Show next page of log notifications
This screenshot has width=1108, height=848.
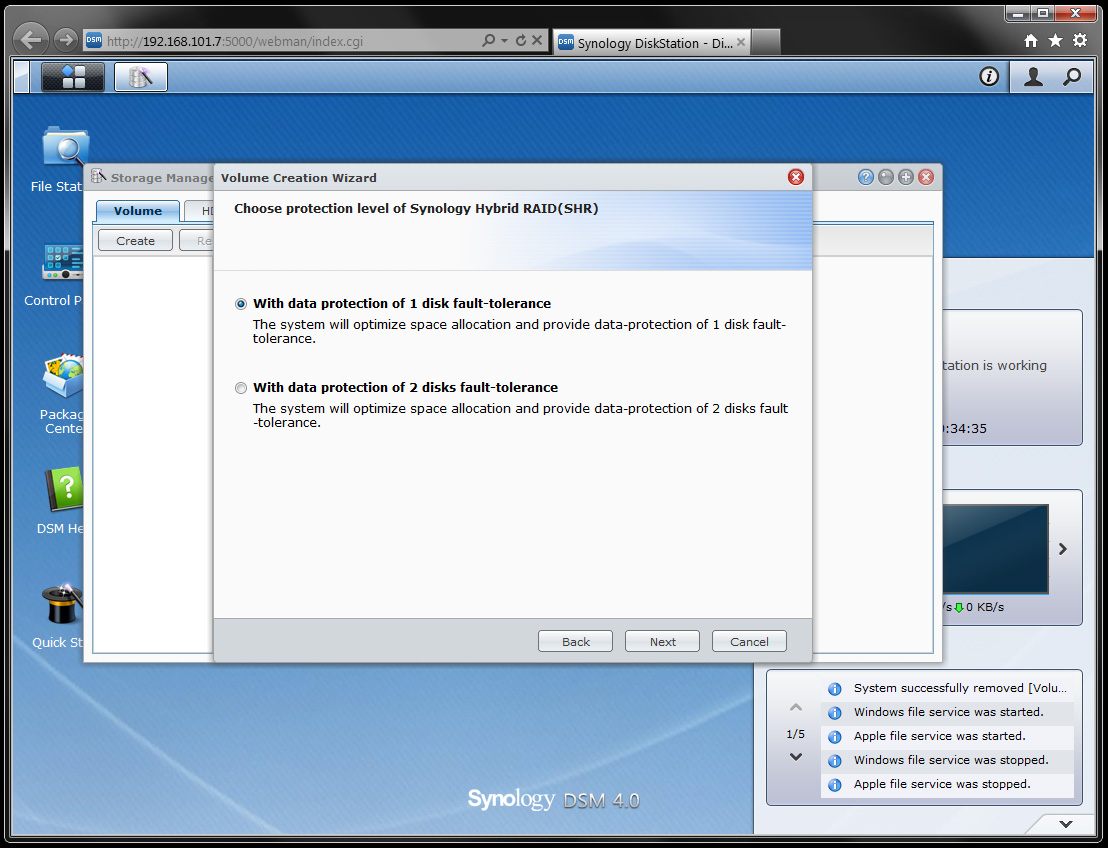(x=796, y=757)
